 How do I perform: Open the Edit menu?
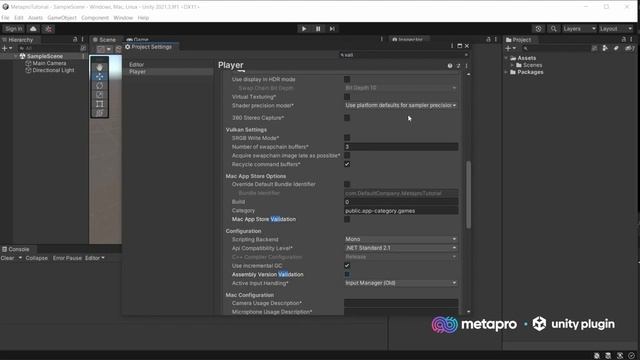point(19,18)
